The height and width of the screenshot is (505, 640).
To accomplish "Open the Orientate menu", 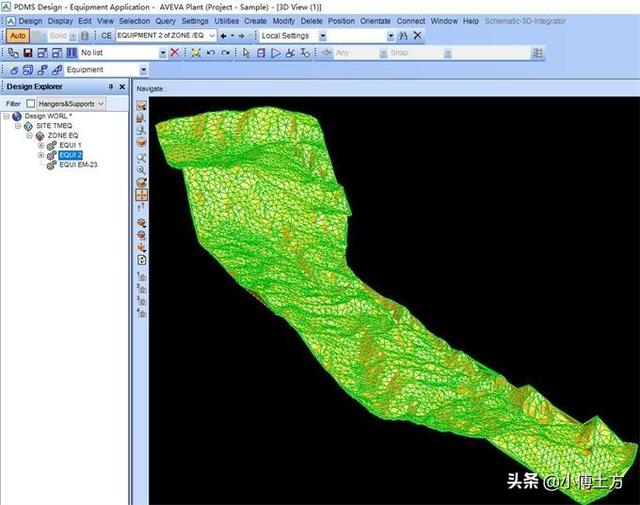I will click(375, 20).
